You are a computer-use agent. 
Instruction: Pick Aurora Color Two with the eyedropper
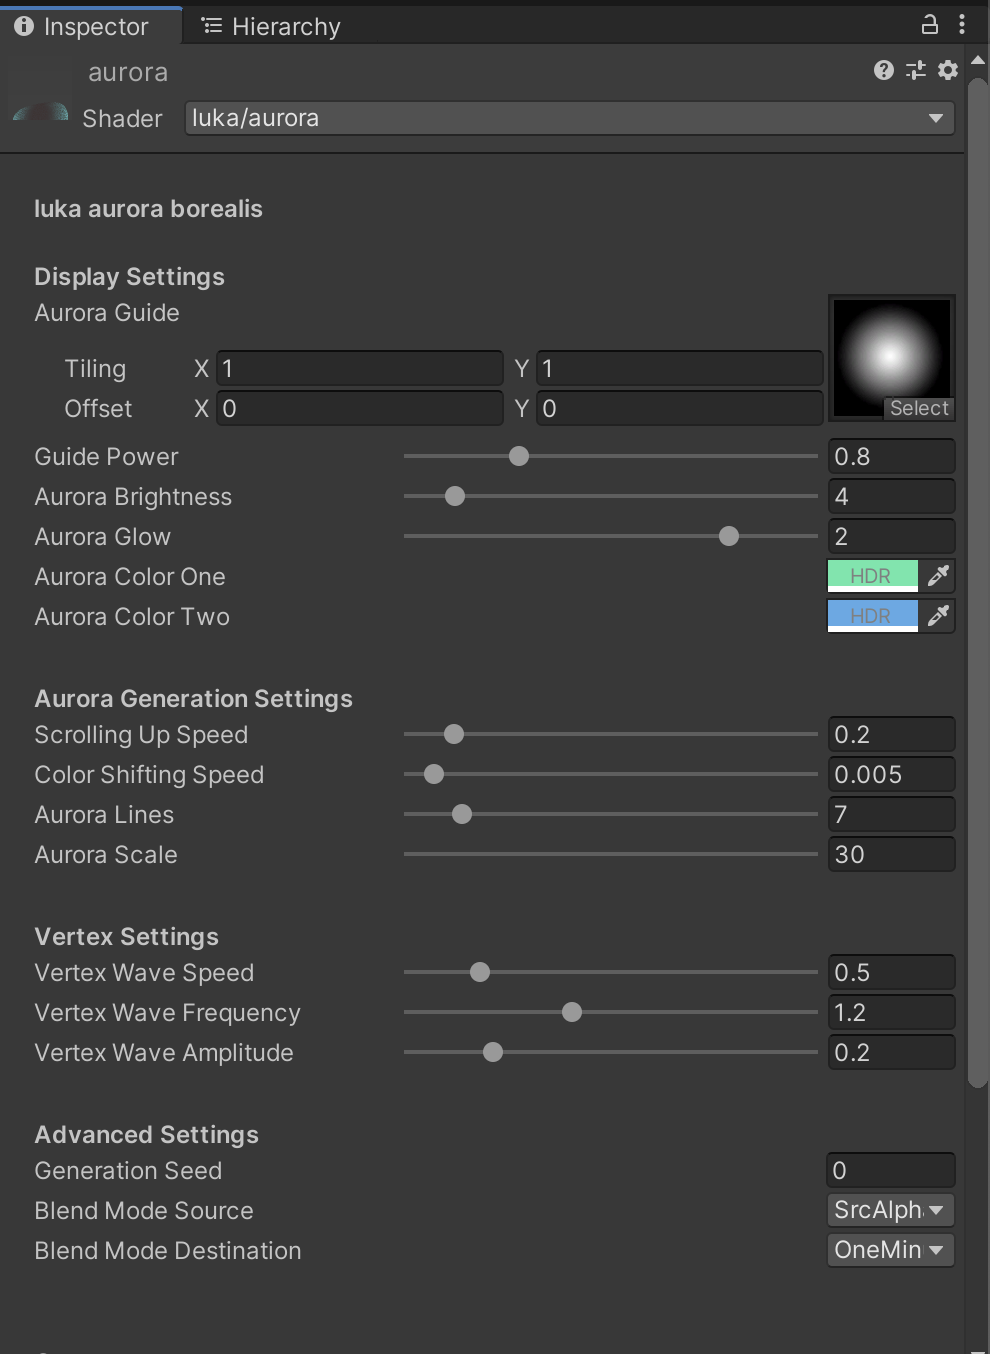coord(938,616)
